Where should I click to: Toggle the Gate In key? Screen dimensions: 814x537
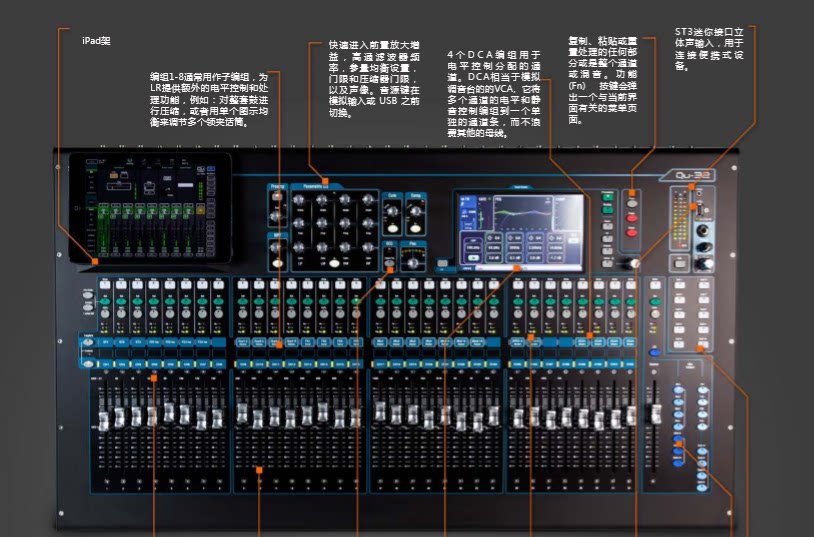pyautogui.click(x=393, y=228)
